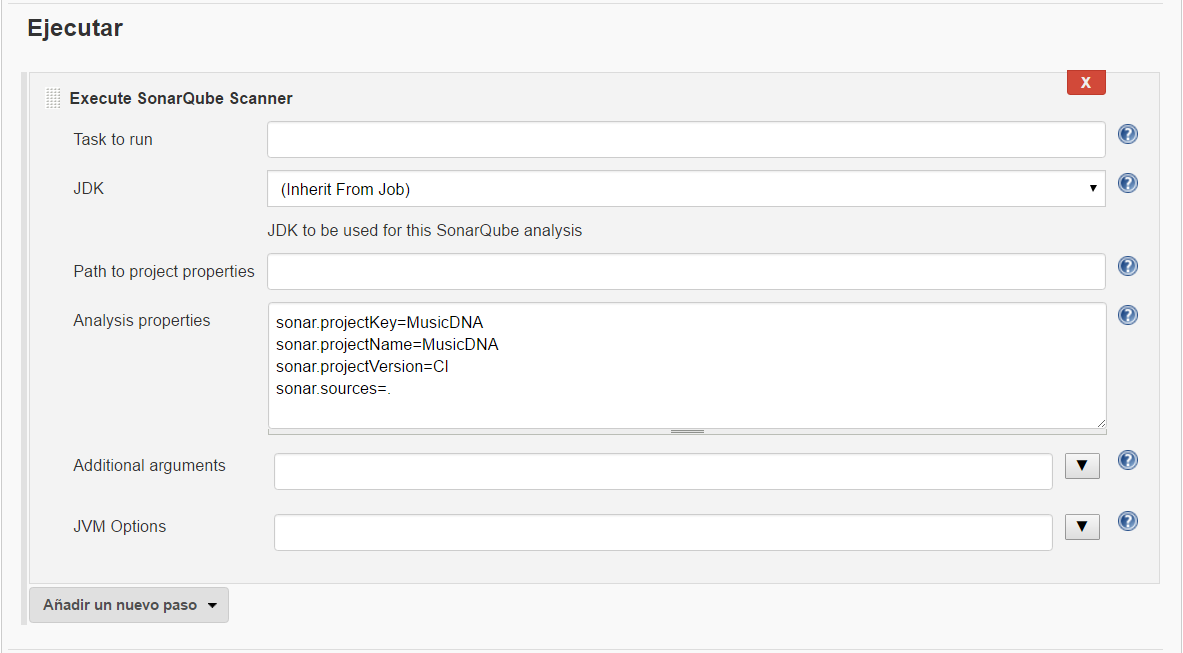The image size is (1183, 653).
Task: Focus the Additional arguments text box
Action: pos(663,472)
